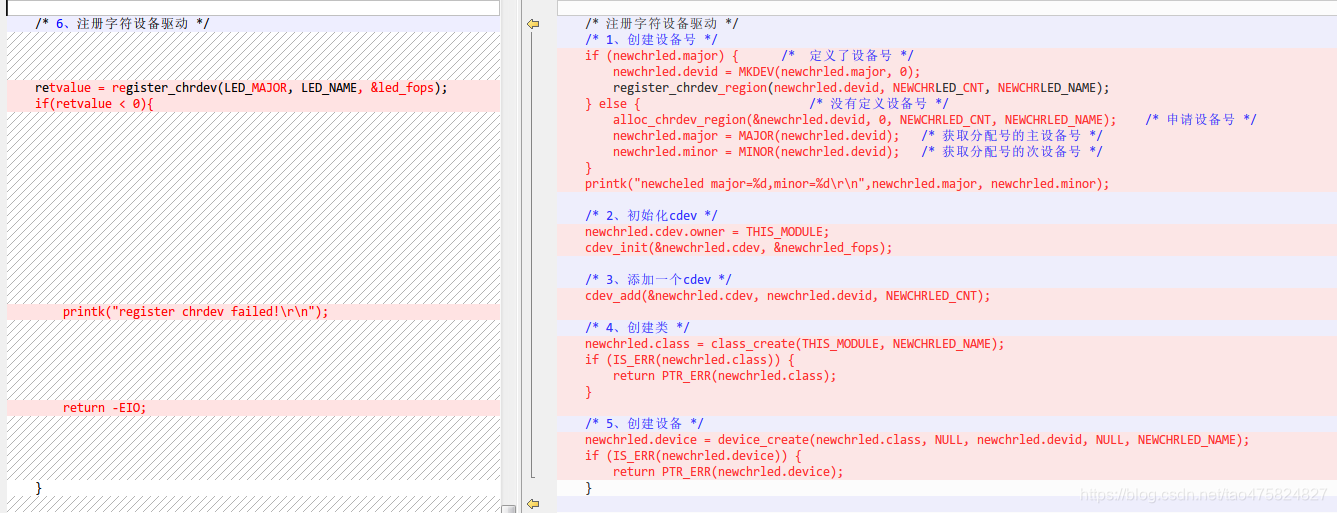
Task: Click right pane comment '/* 1、创建设备号 */'
Action: coord(651,40)
